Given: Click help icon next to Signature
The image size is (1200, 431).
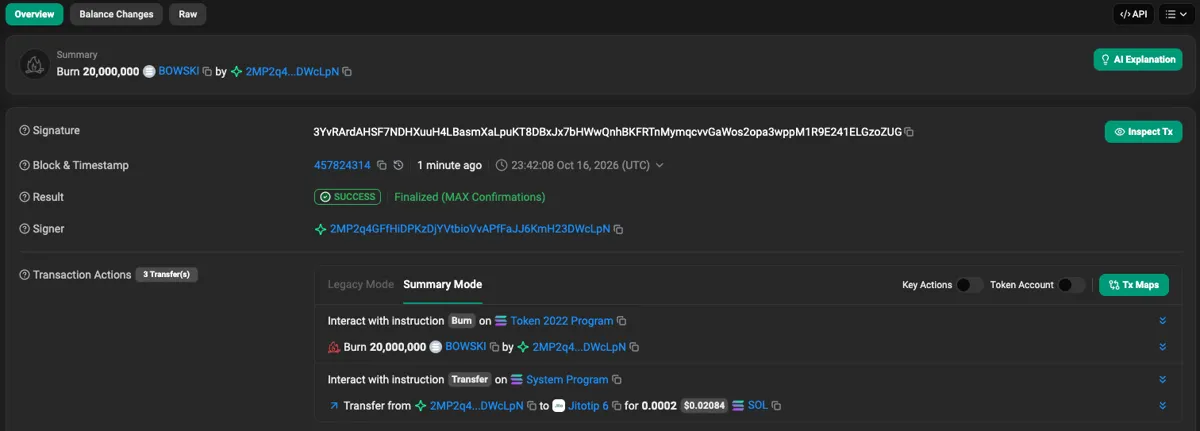Looking at the screenshot, I should pyautogui.click(x=25, y=131).
